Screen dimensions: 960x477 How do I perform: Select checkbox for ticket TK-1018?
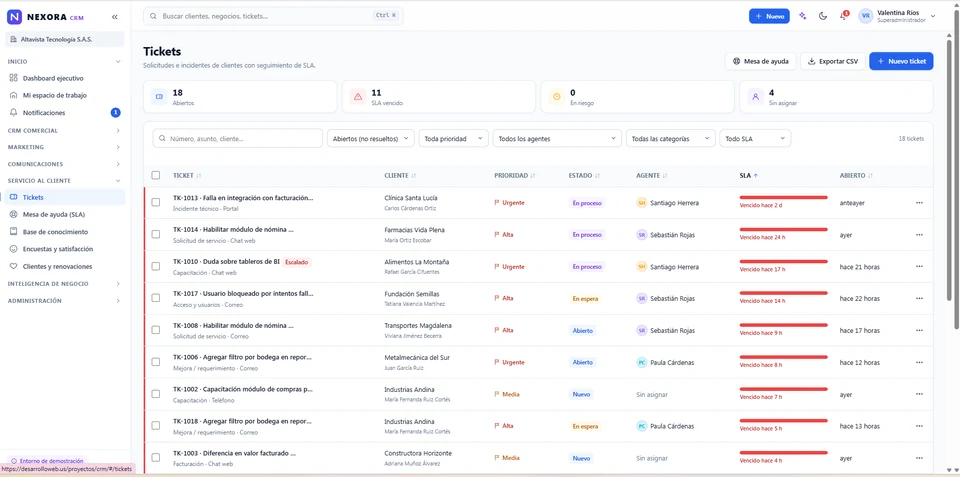click(156, 426)
